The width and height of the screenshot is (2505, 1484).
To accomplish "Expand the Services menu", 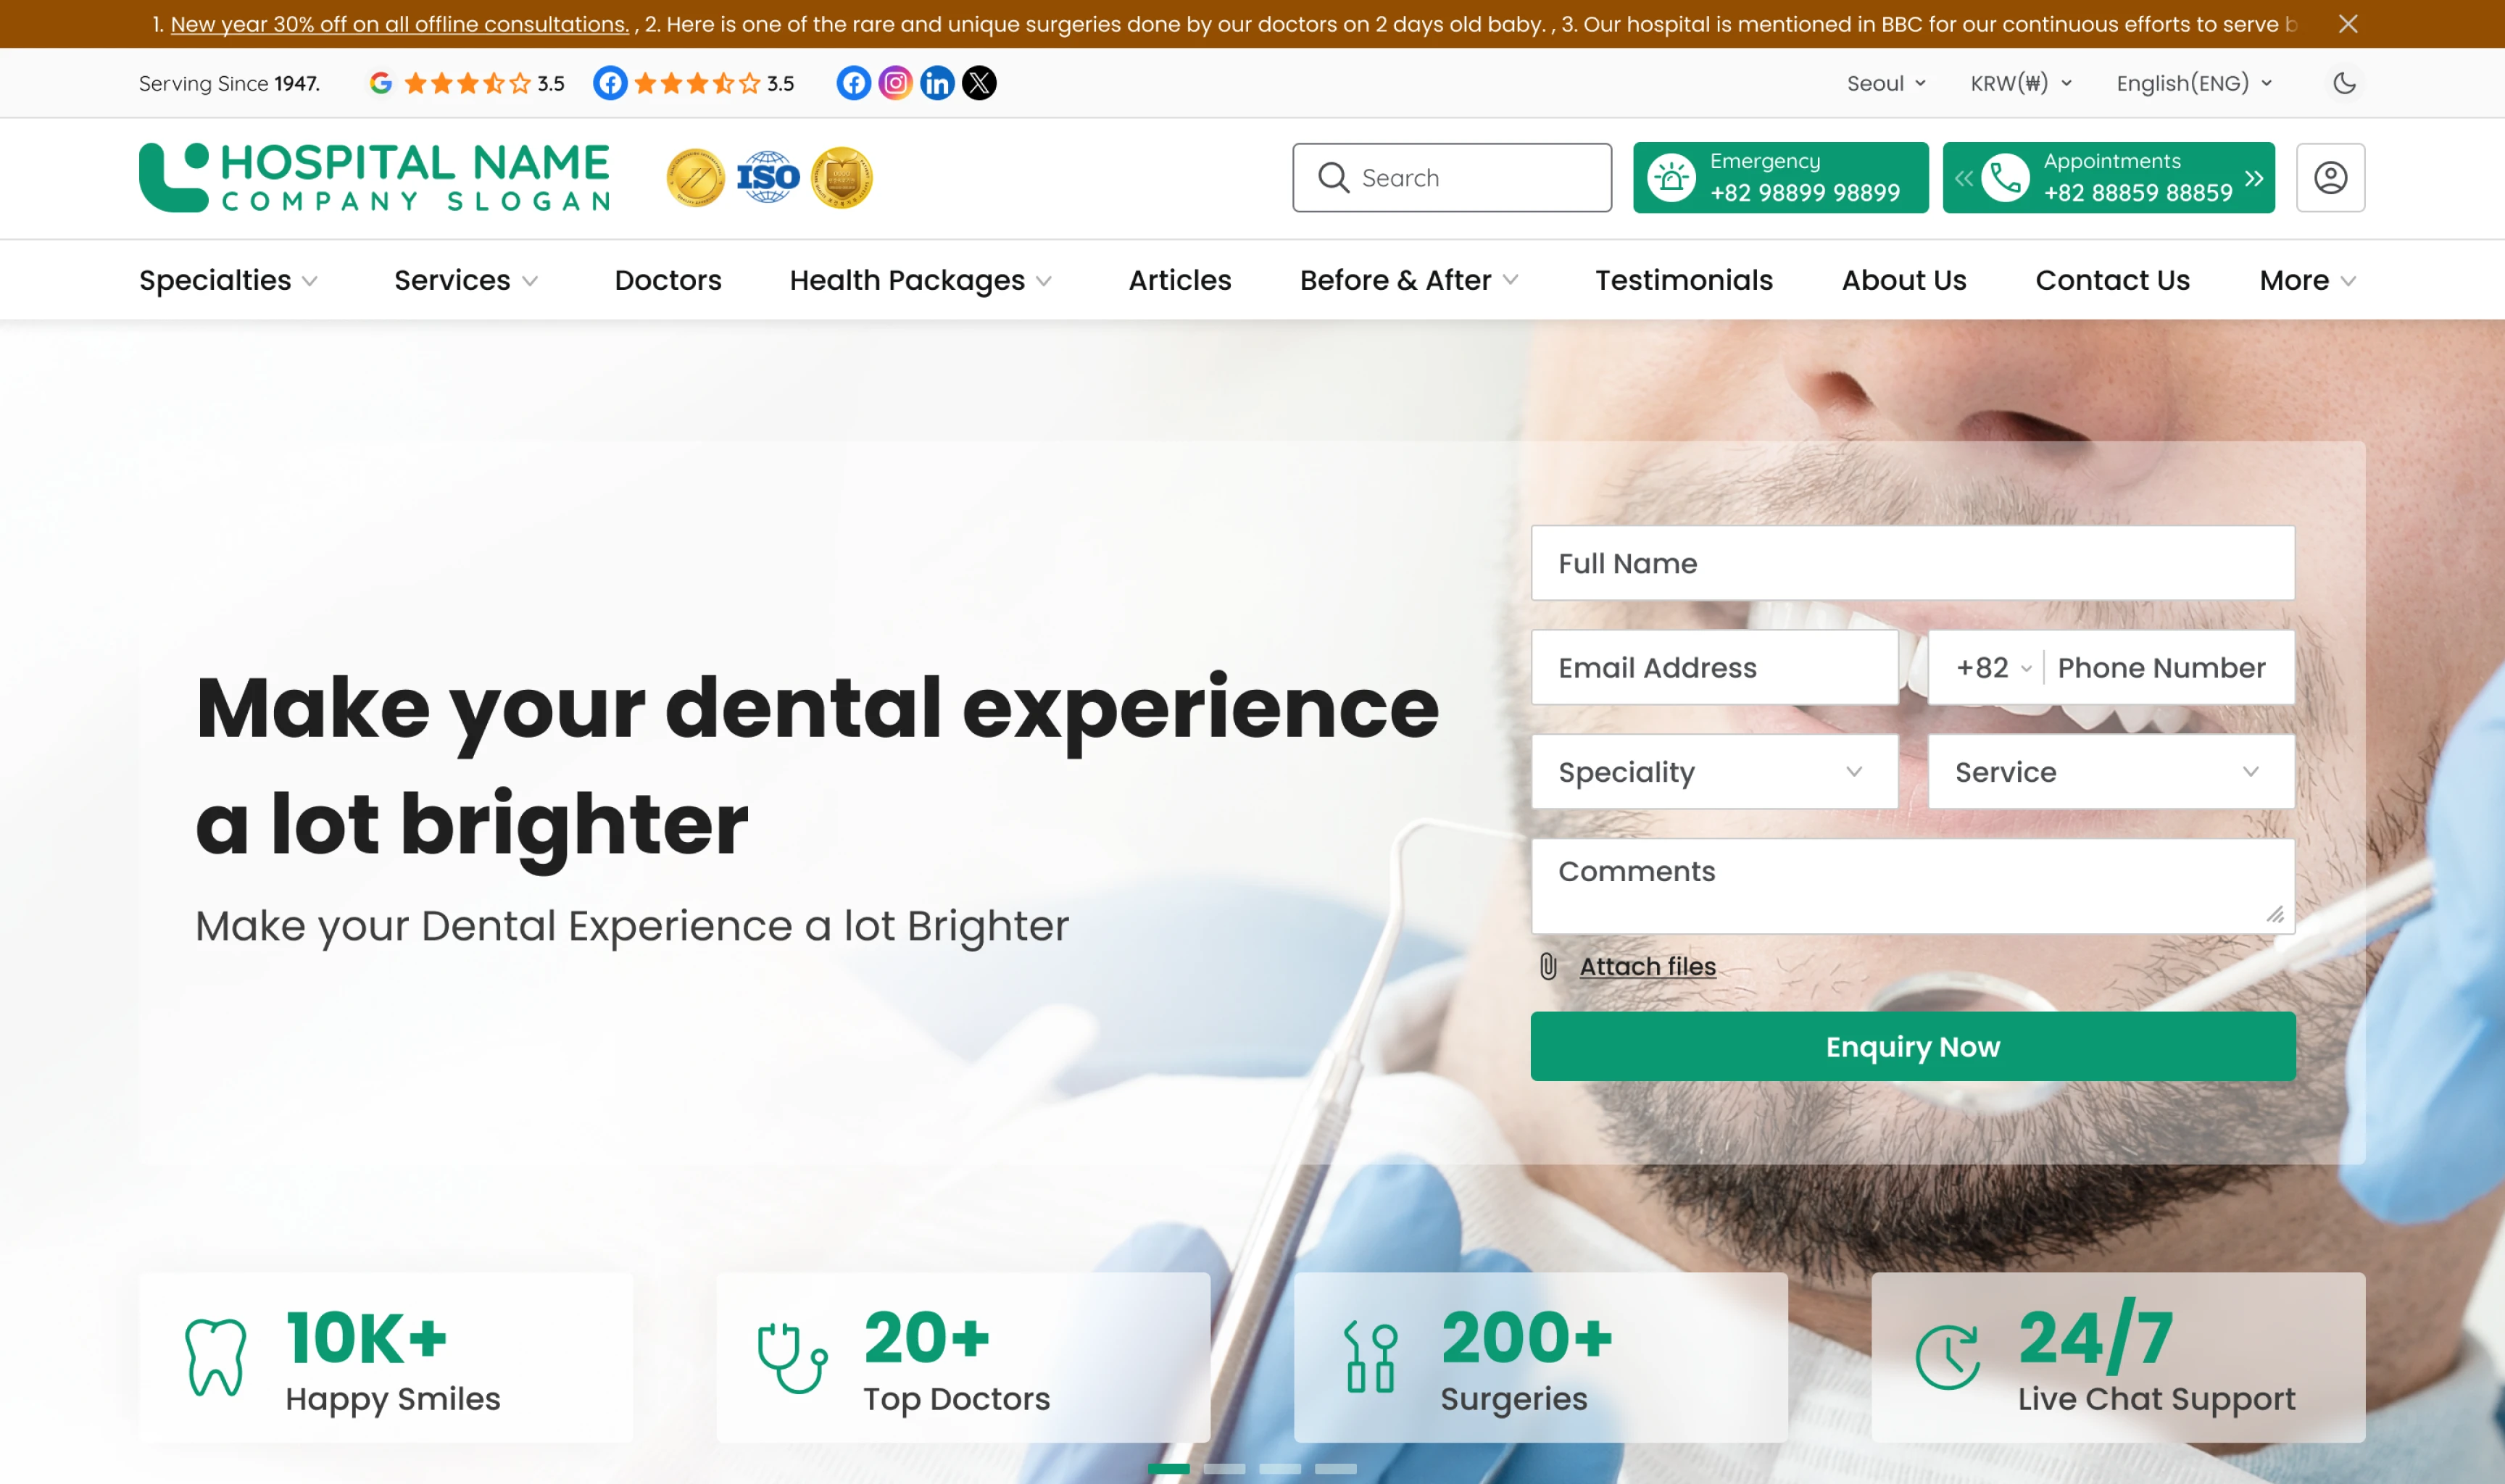I will tap(467, 280).
